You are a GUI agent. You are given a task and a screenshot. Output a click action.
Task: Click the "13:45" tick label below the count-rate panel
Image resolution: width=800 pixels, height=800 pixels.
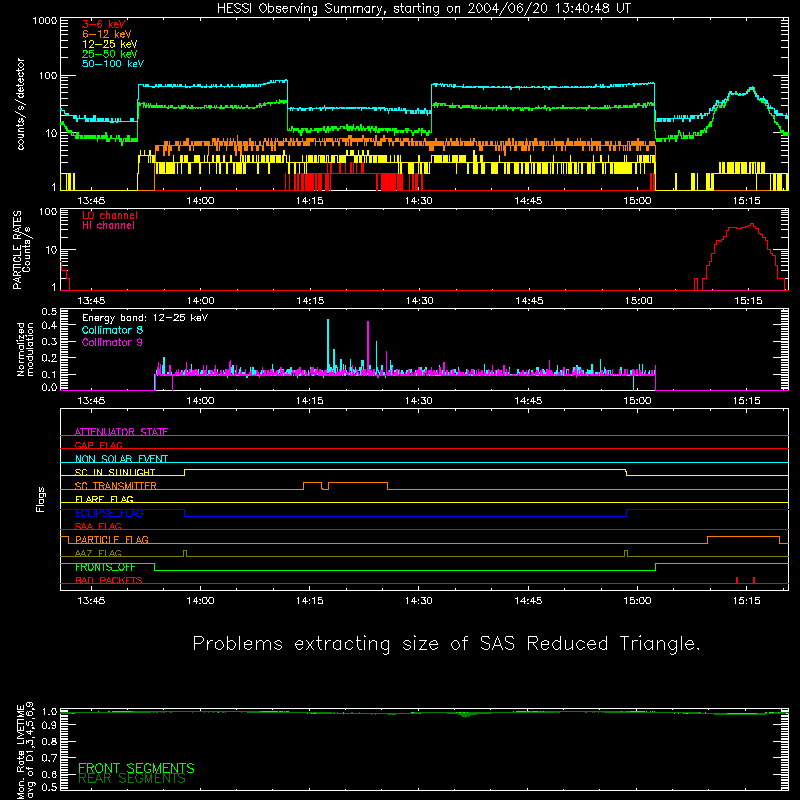(x=91, y=201)
